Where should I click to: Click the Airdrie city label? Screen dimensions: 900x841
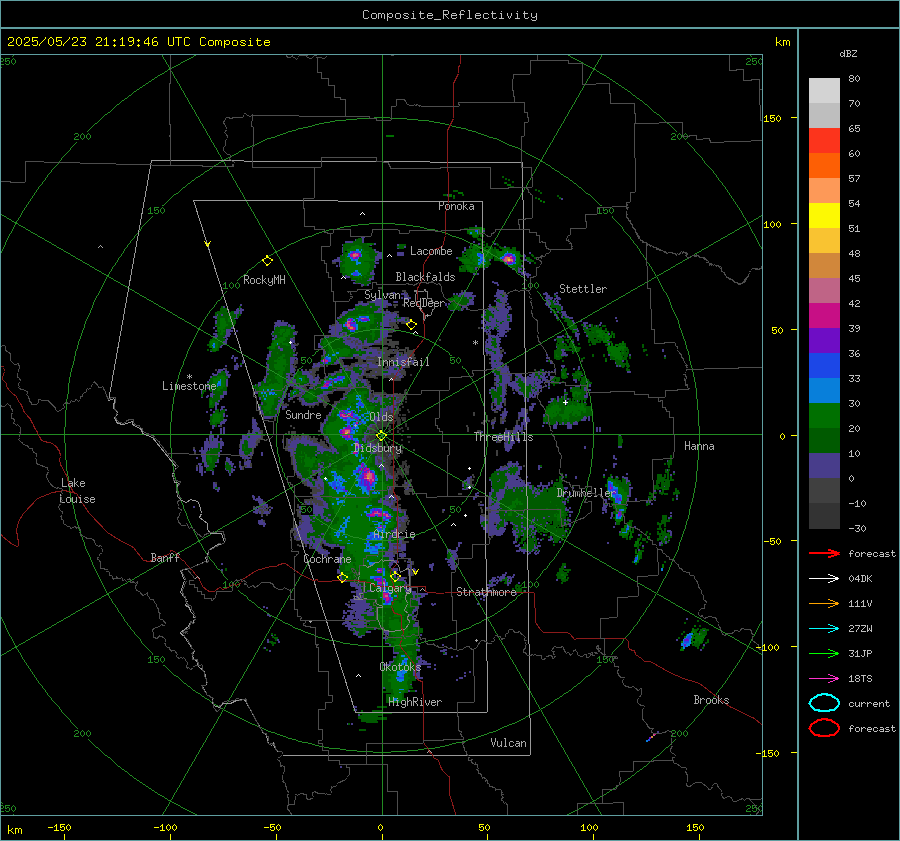(394, 534)
